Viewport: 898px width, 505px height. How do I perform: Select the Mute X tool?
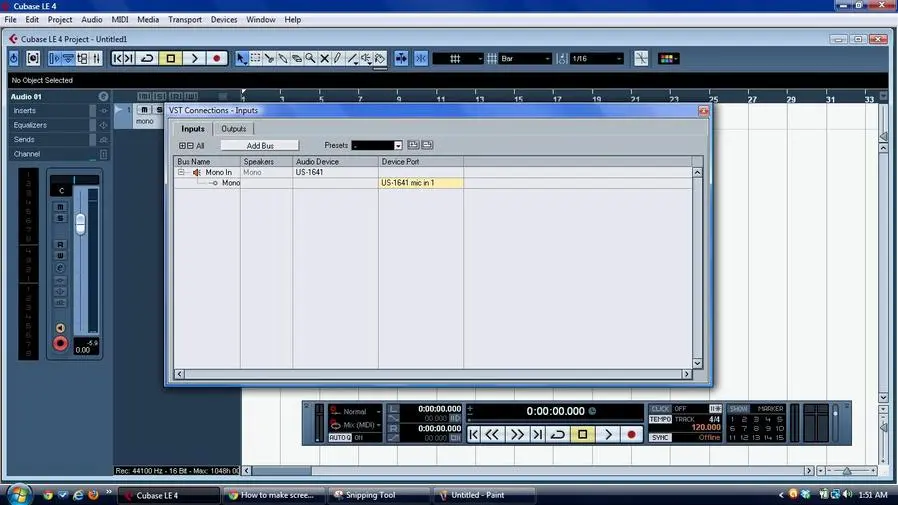(324, 58)
